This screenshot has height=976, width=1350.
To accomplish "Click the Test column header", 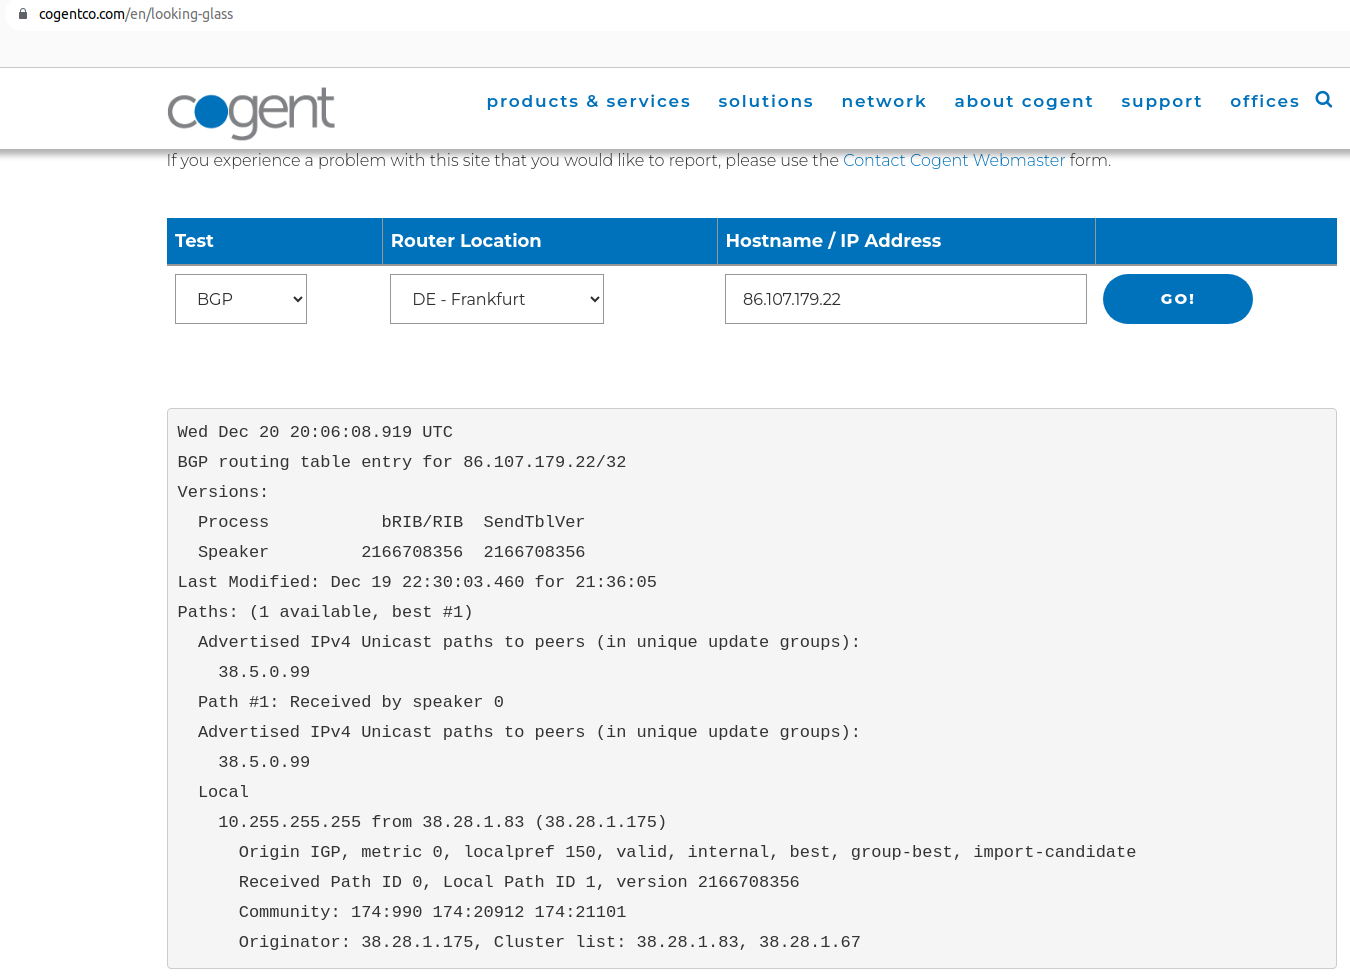I will pos(195,241).
